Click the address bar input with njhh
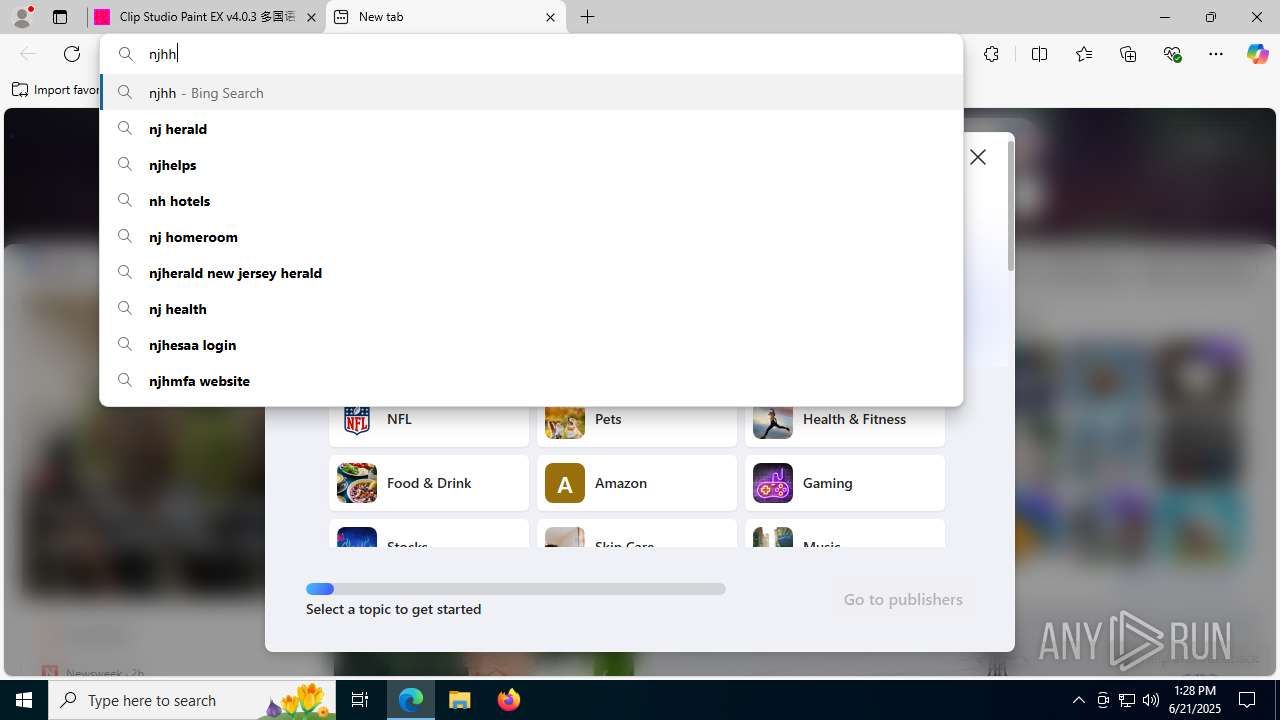1280x720 pixels. [531, 54]
